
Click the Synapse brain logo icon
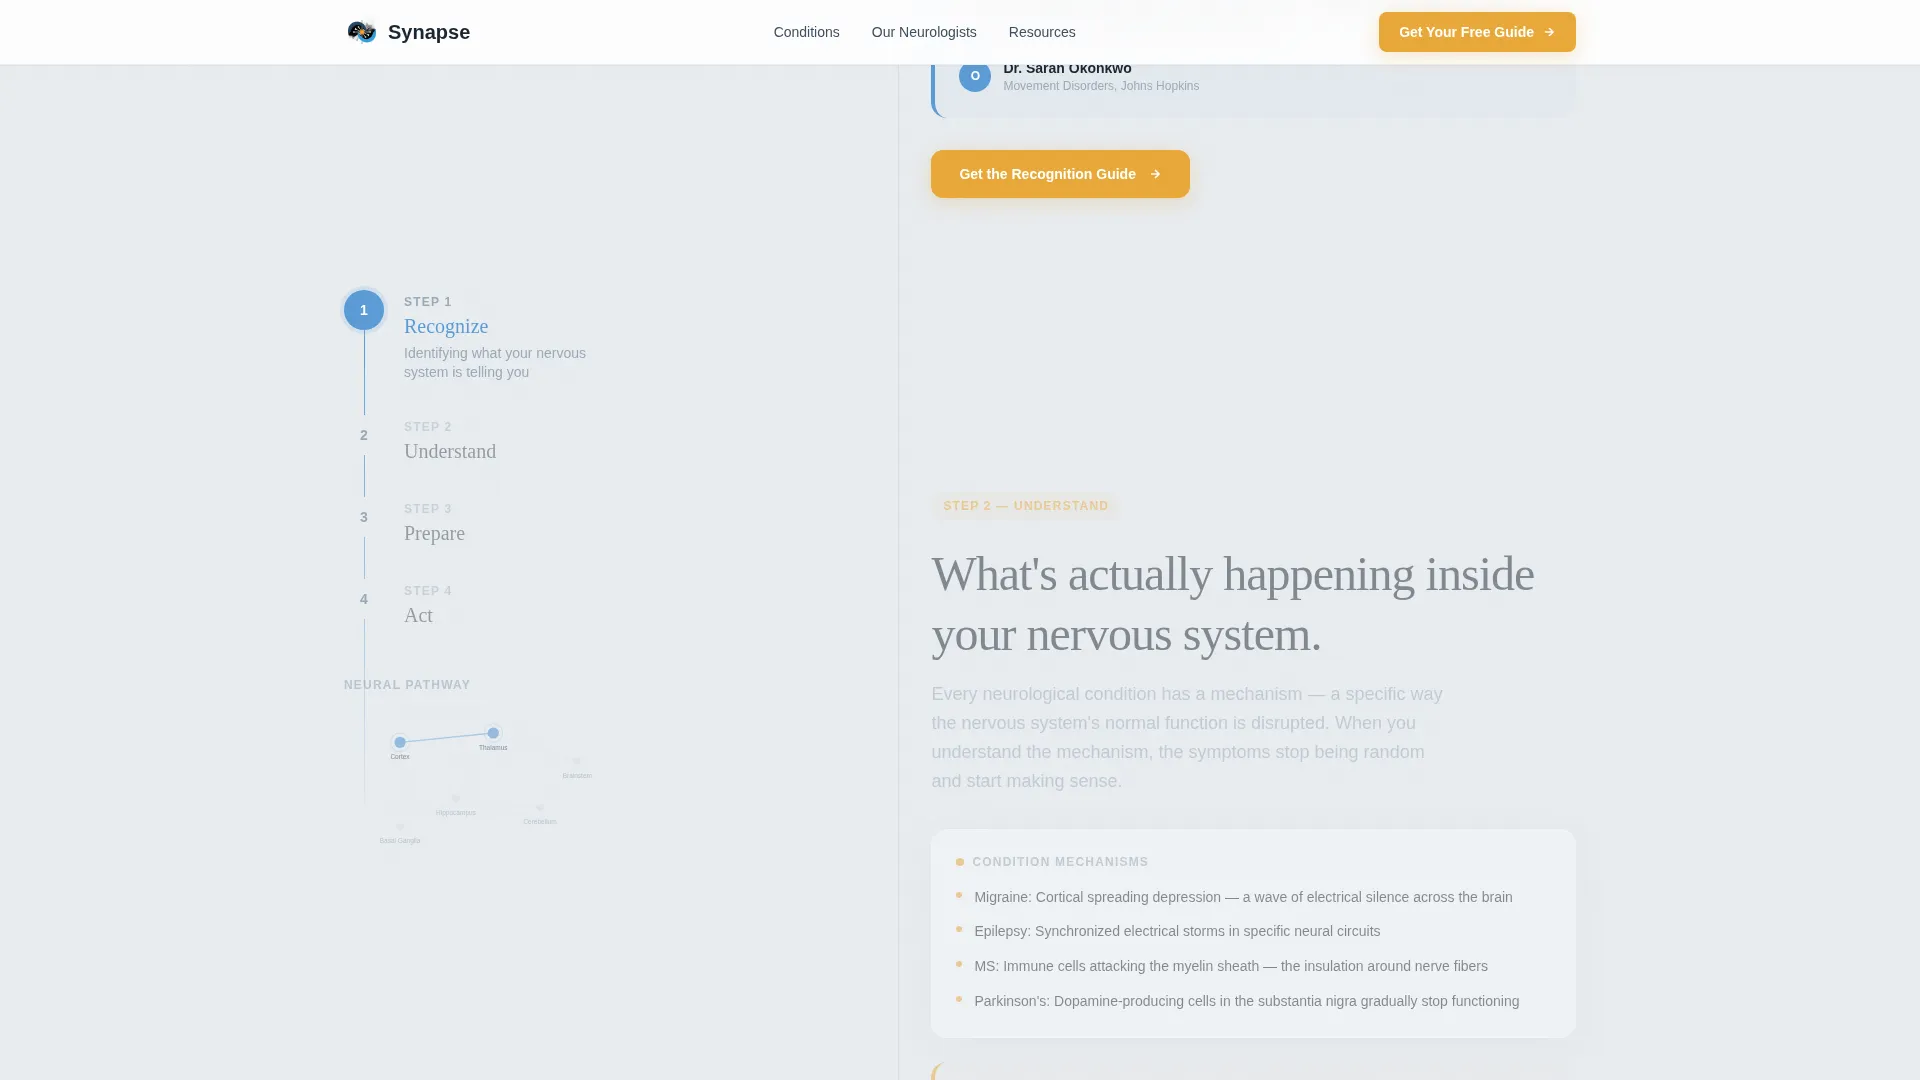[361, 32]
